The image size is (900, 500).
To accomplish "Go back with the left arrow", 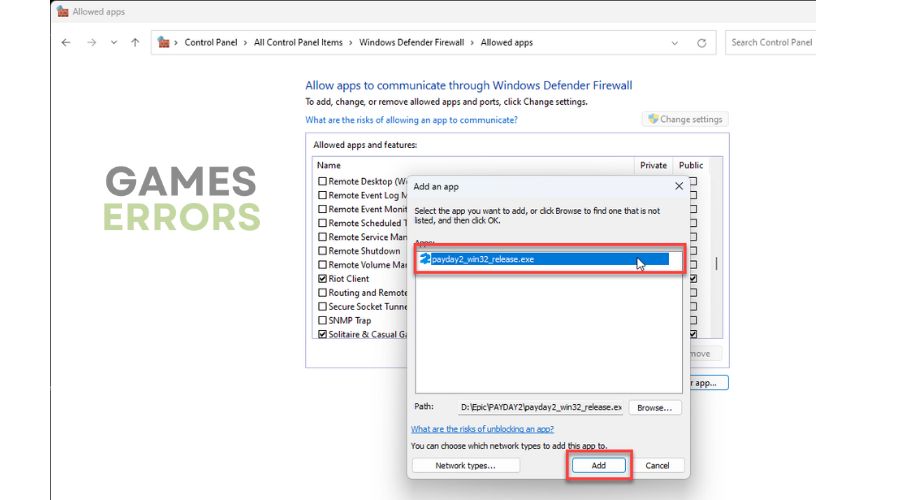I will [x=66, y=42].
